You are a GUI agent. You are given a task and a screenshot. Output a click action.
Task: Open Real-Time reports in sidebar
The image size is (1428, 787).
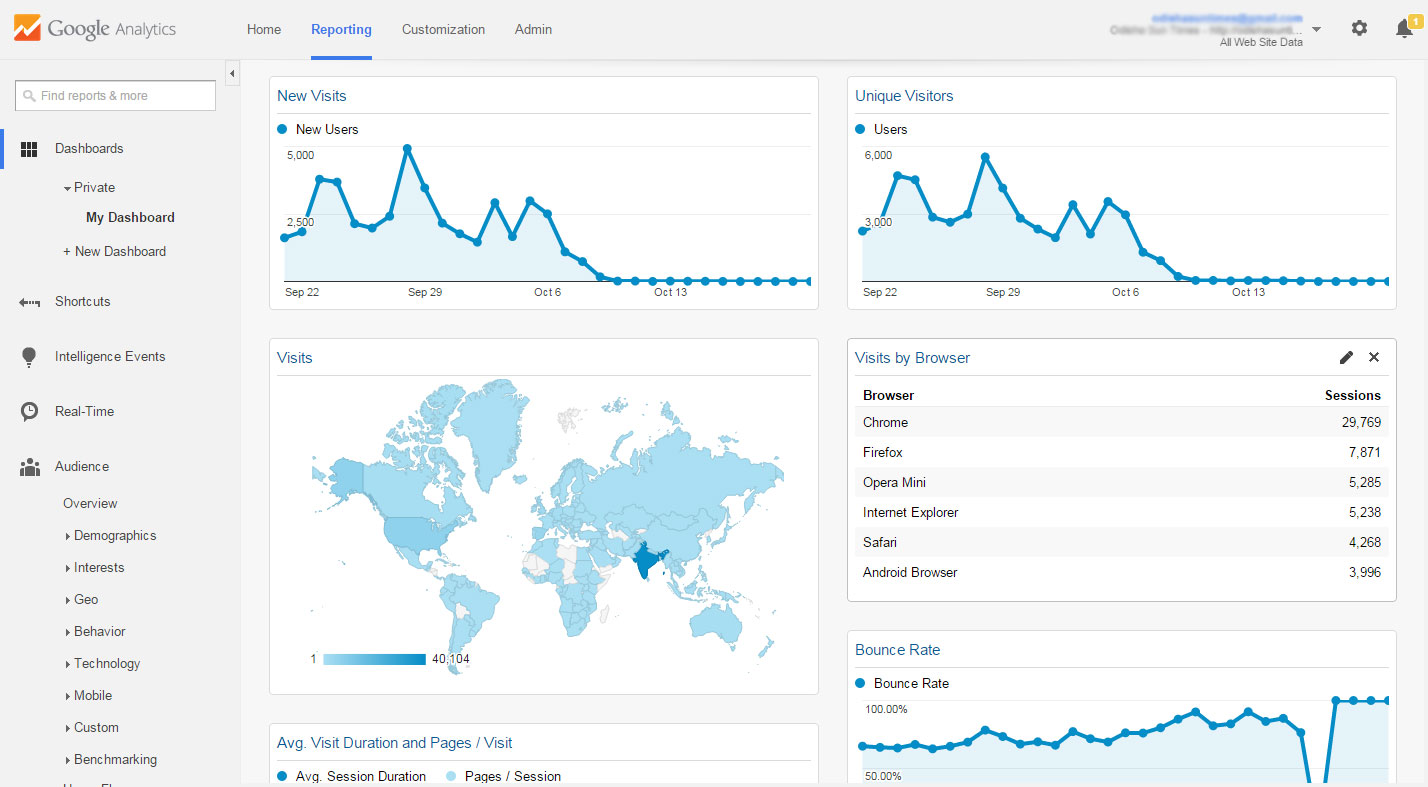tap(84, 412)
